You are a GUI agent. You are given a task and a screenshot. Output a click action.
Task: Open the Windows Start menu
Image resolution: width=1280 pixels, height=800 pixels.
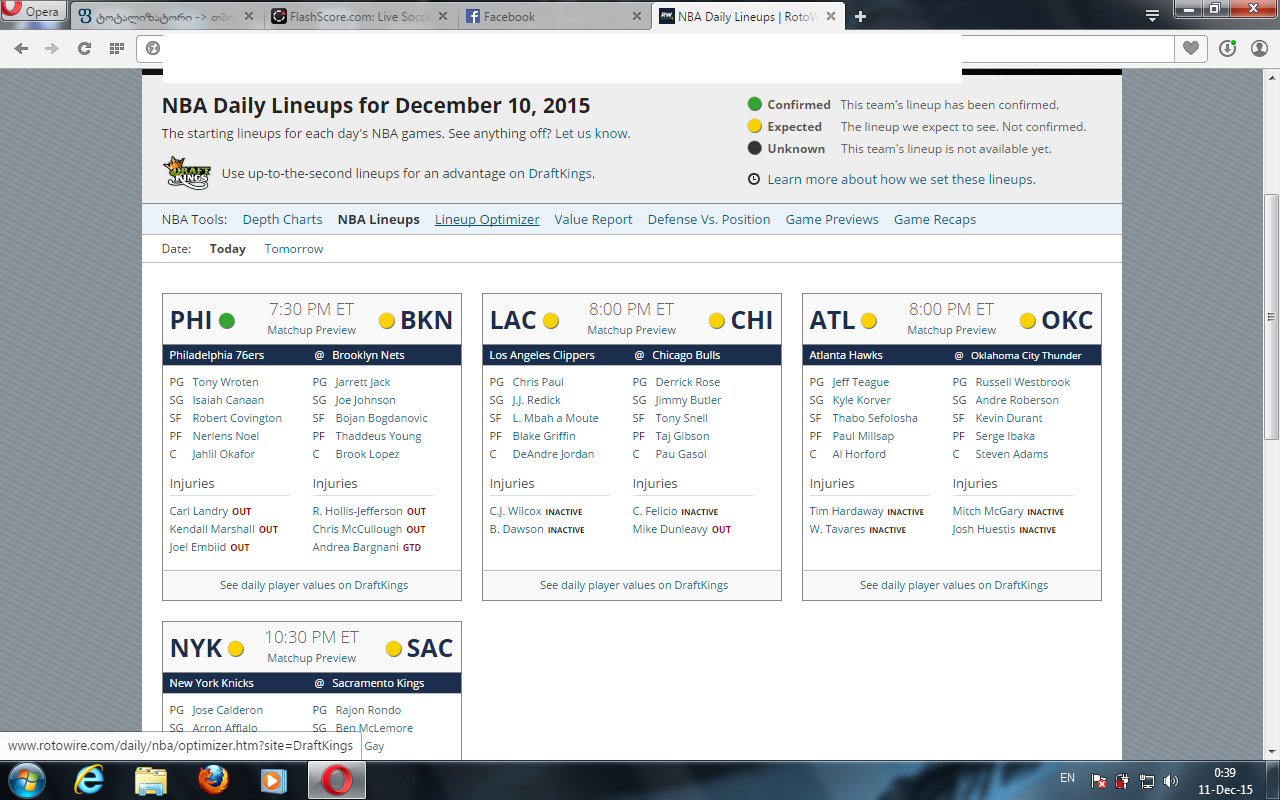(x=25, y=779)
